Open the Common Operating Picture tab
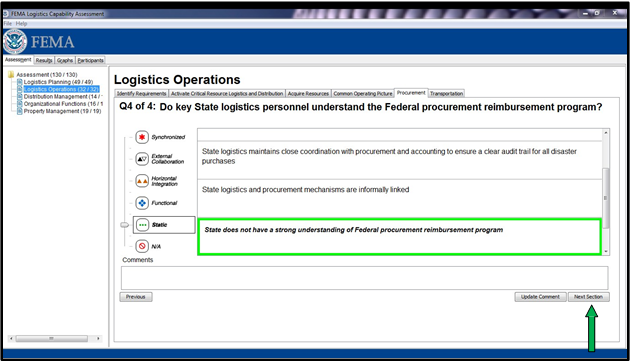The height and width of the screenshot is (362, 631). click(x=363, y=94)
